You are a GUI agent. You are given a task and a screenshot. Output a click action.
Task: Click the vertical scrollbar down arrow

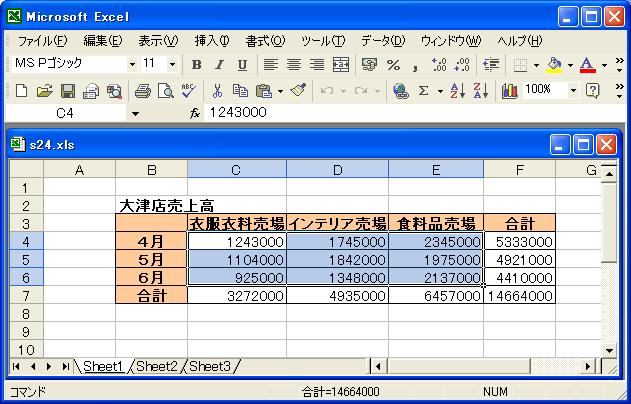pyautogui.click(x=609, y=350)
